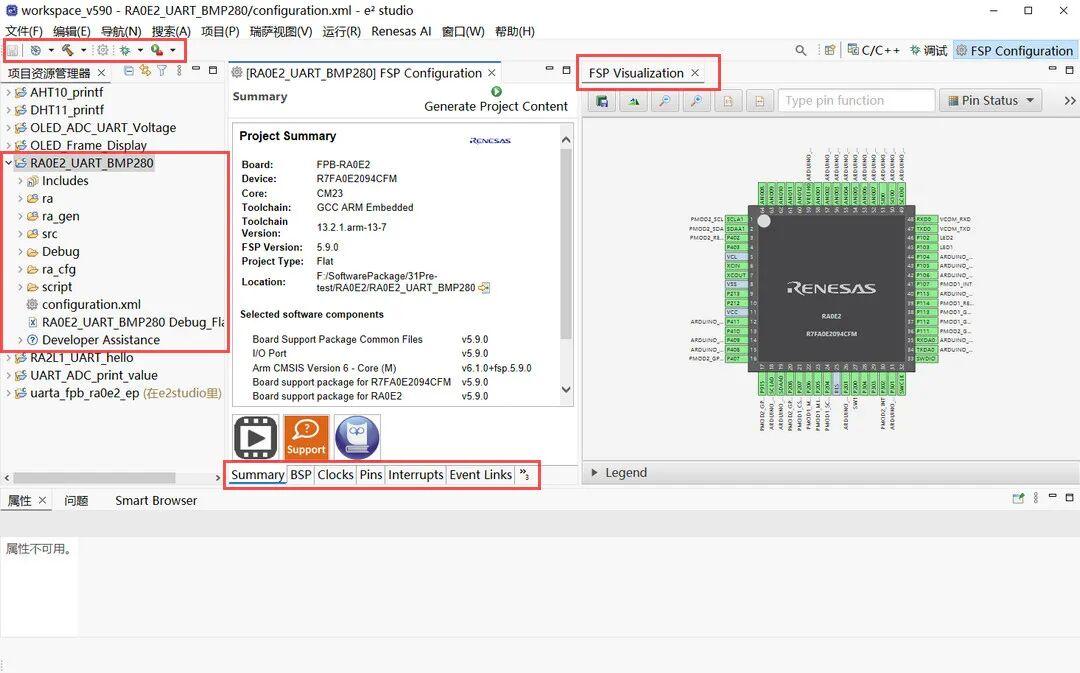Click the search magnifier in top-right toolbar

800,50
